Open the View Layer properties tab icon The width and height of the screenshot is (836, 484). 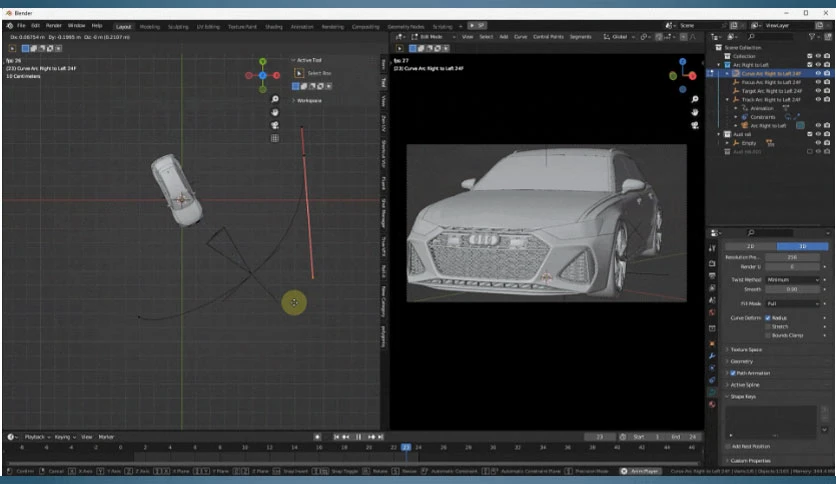click(x=712, y=288)
